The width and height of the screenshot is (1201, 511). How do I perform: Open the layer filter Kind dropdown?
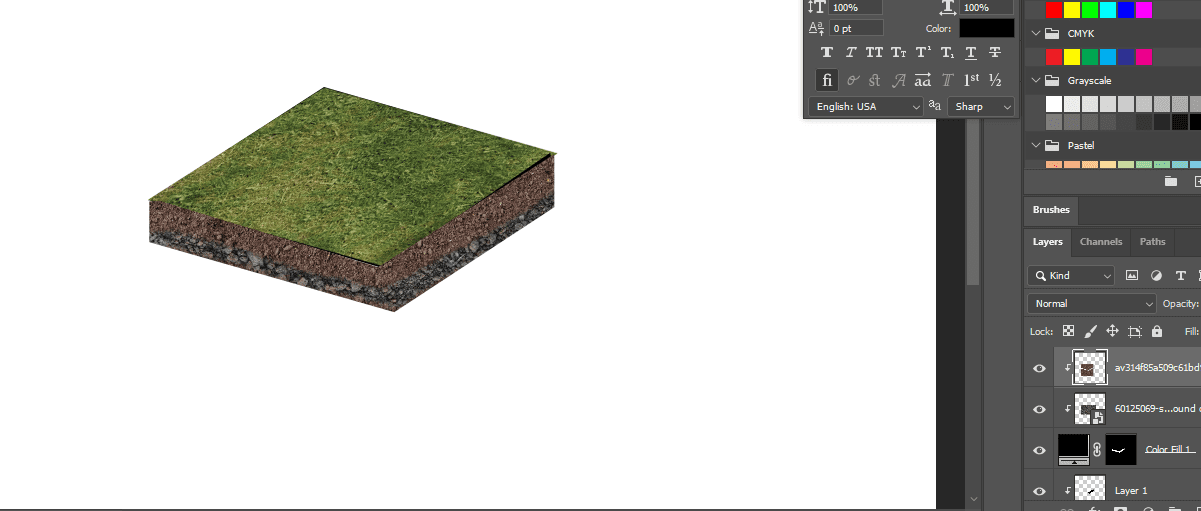(x=1071, y=275)
